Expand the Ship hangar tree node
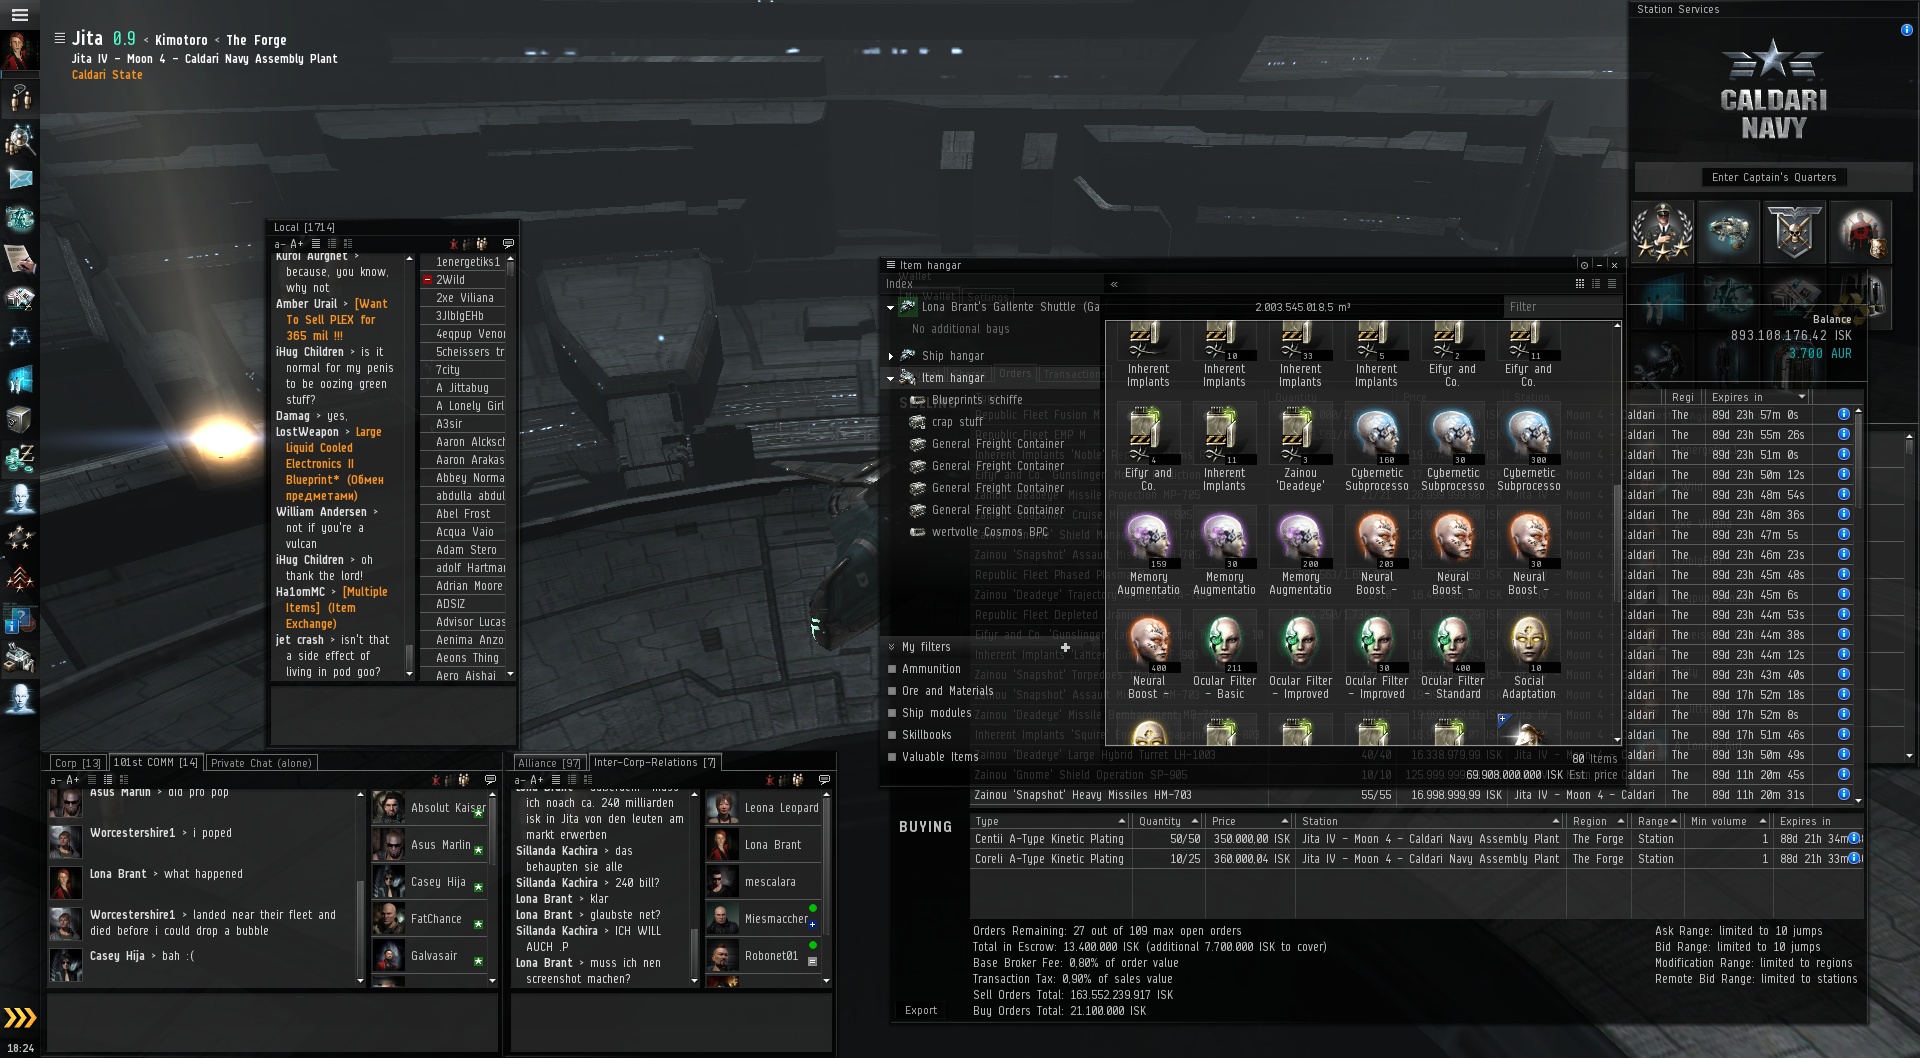 click(x=890, y=356)
